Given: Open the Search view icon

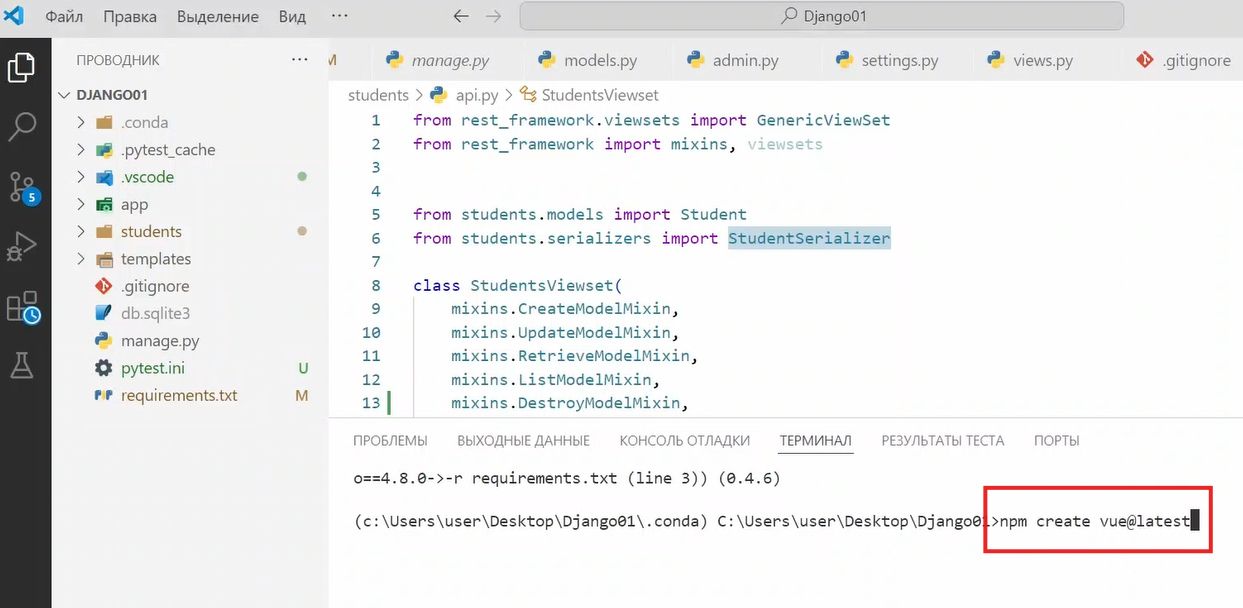Looking at the screenshot, I should pyautogui.click(x=22, y=126).
